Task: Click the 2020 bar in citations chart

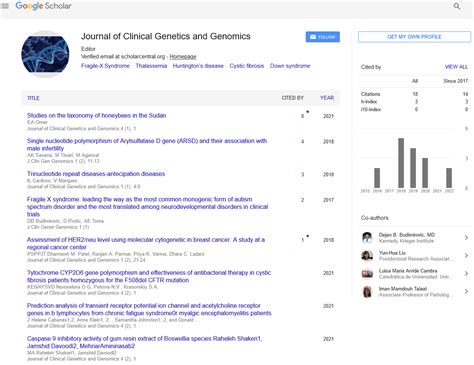Action: click(425, 173)
